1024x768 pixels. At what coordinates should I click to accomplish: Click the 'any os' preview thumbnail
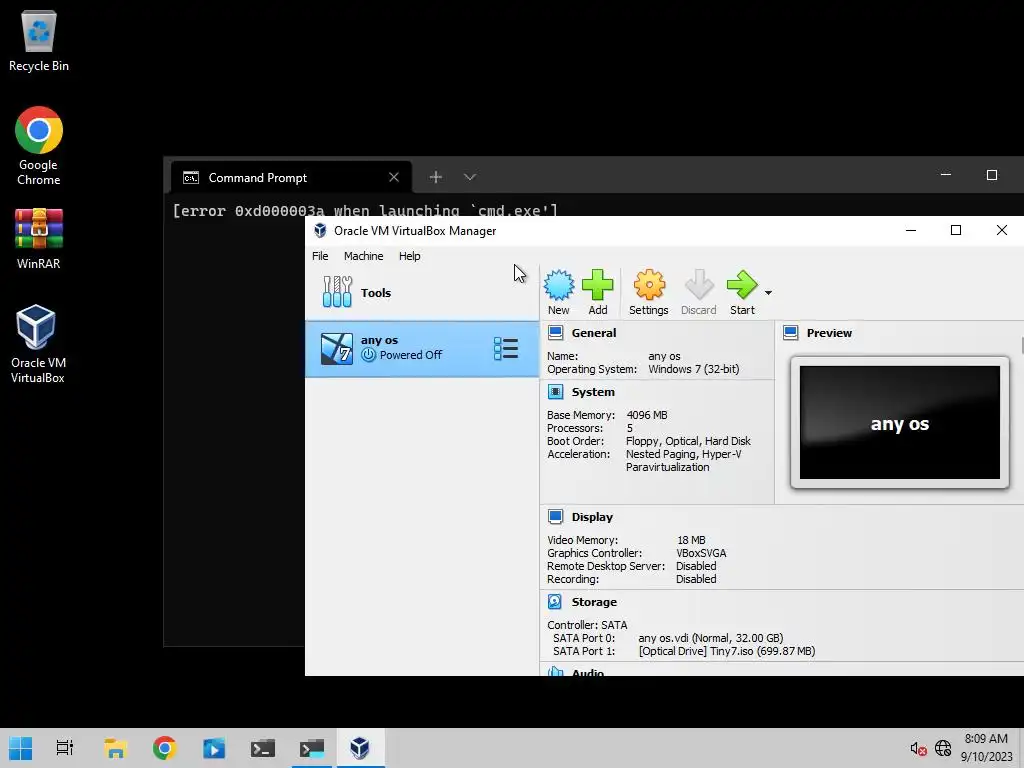[900, 423]
